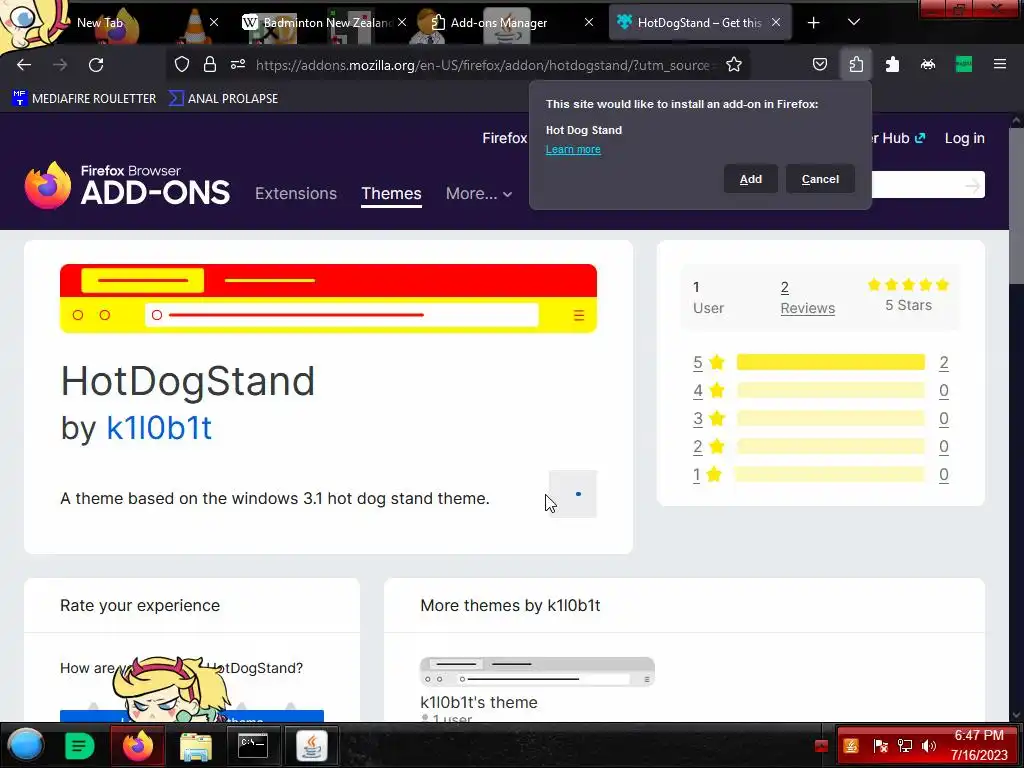The height and width of the screenshot is (768, 1024).
Task: Submit search with the arrow icon
Action: 972,185
